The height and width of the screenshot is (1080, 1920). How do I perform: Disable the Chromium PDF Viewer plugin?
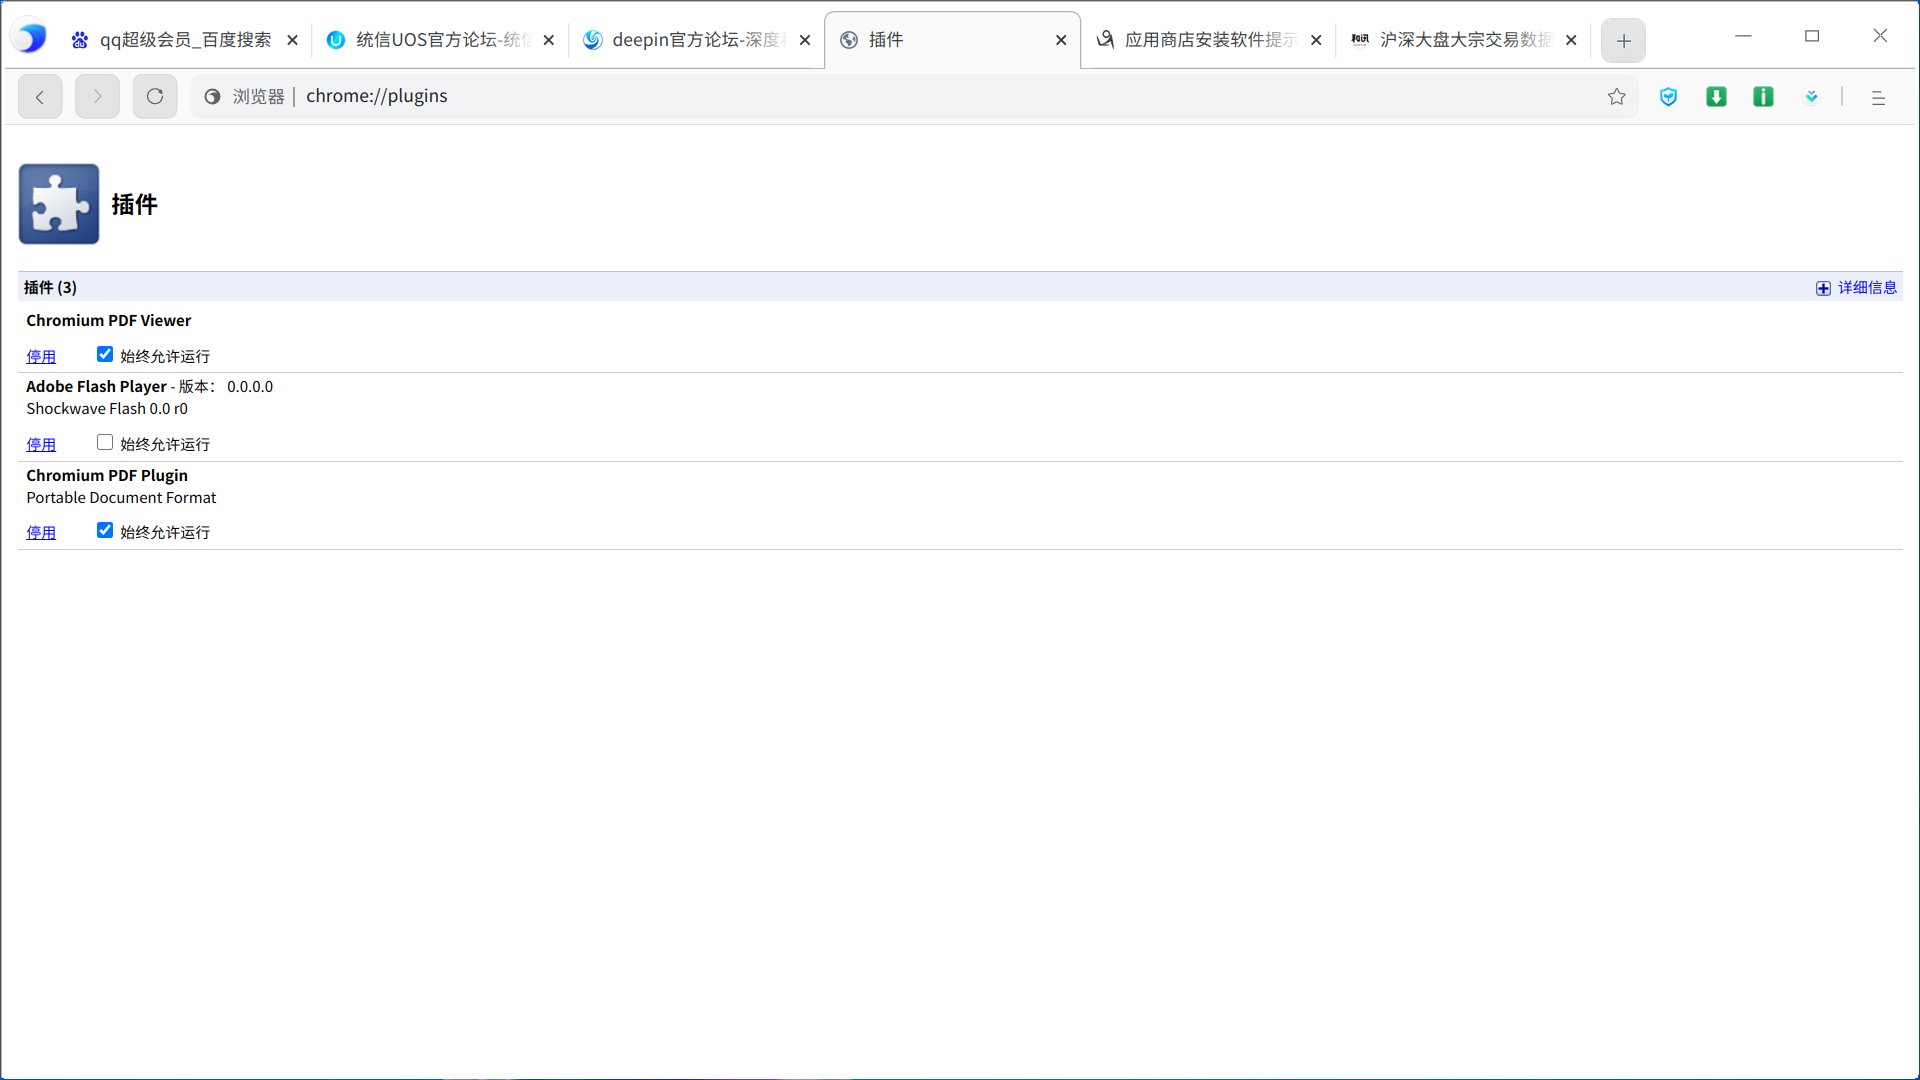pyautogui.click(x=41, y=357)
